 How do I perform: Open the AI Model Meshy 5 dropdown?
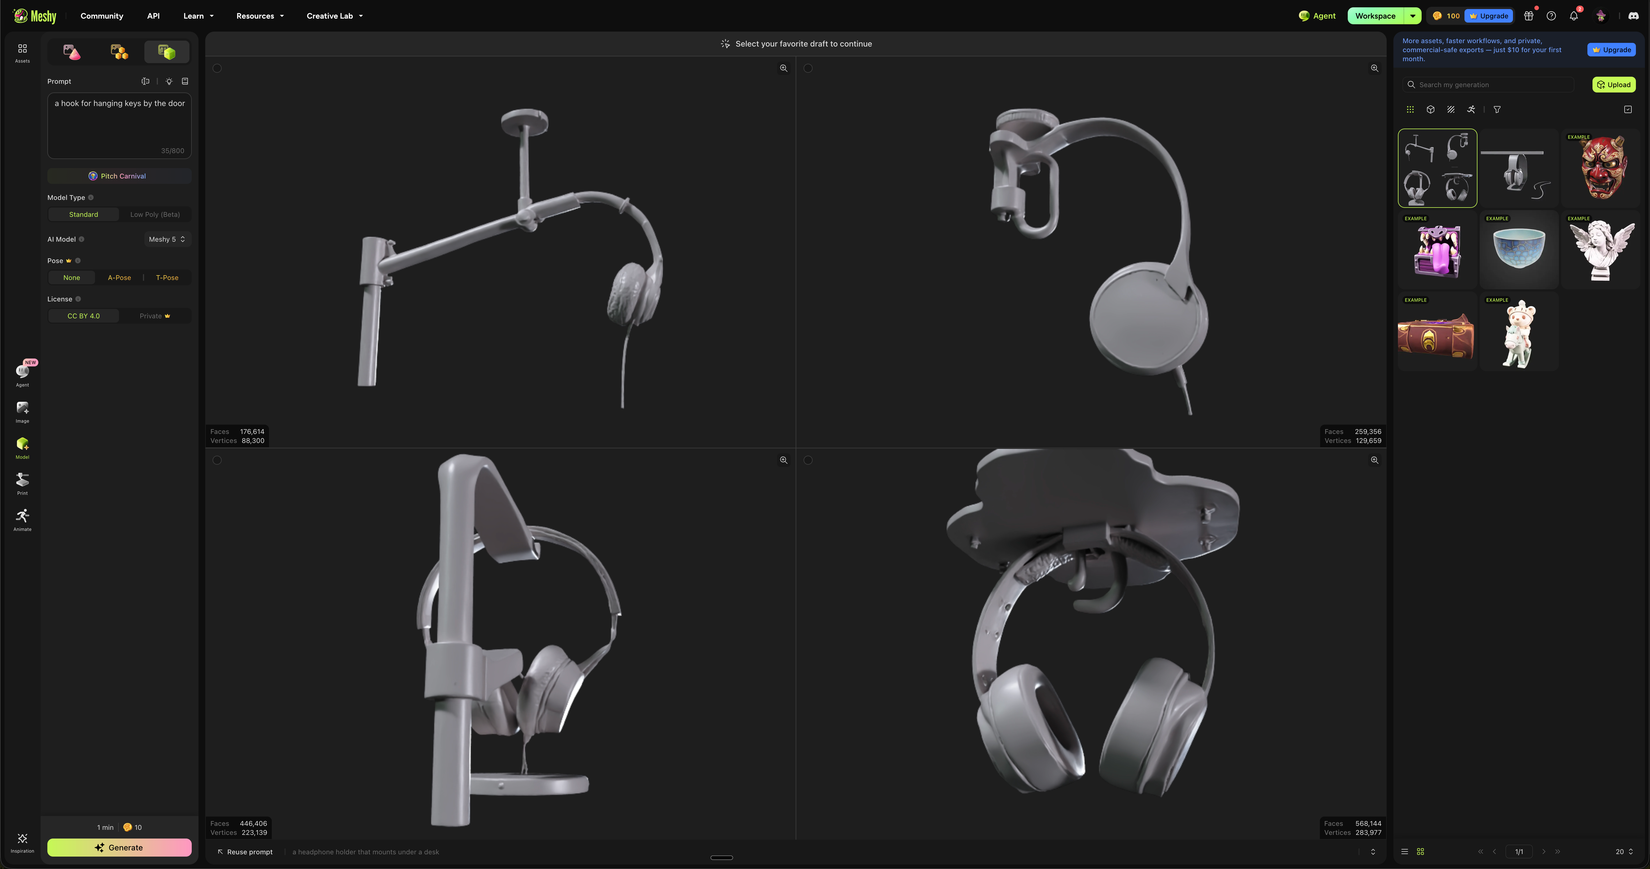pyautogui.click(x=167, y=240)
